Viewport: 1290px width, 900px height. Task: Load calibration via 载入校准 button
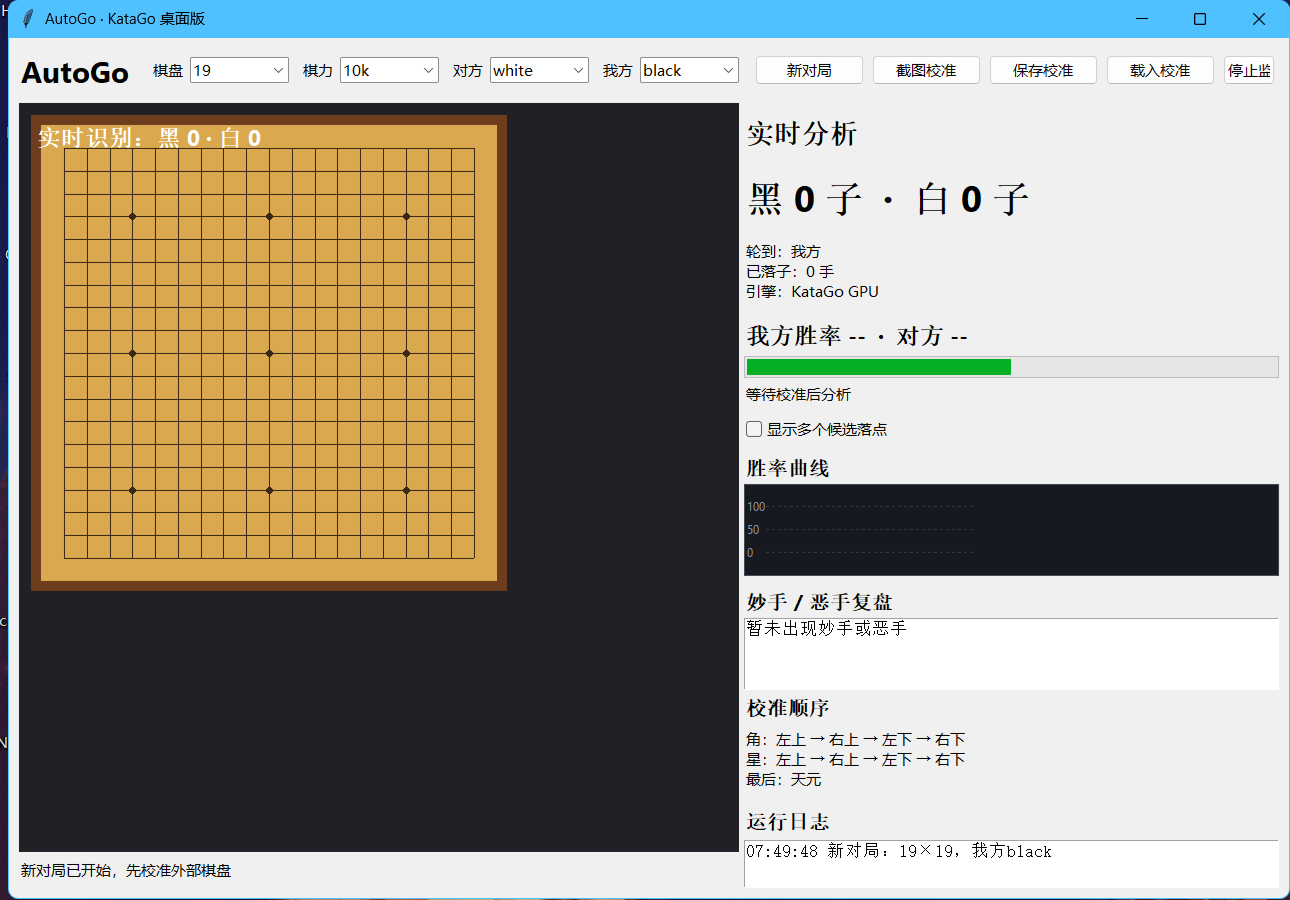(x=1160, y=70)
